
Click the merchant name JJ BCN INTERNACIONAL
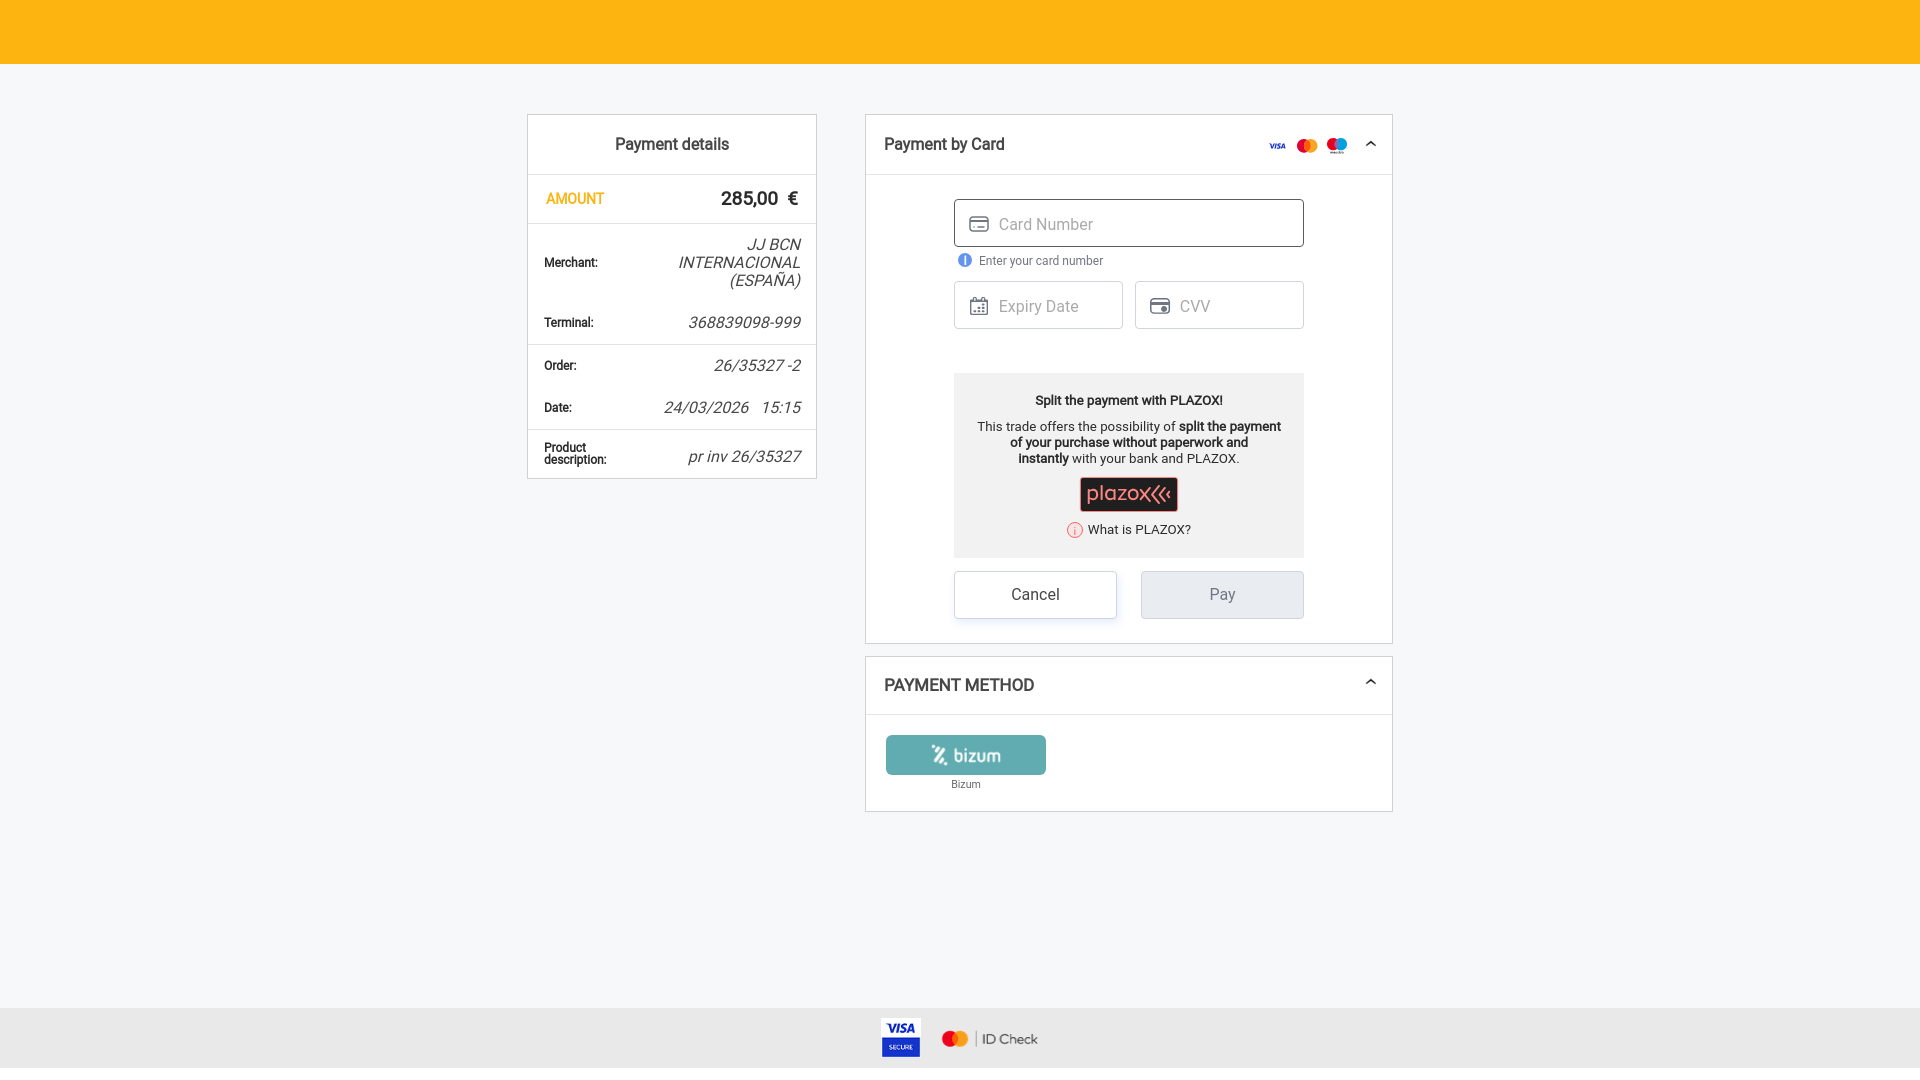pos(739,262)
